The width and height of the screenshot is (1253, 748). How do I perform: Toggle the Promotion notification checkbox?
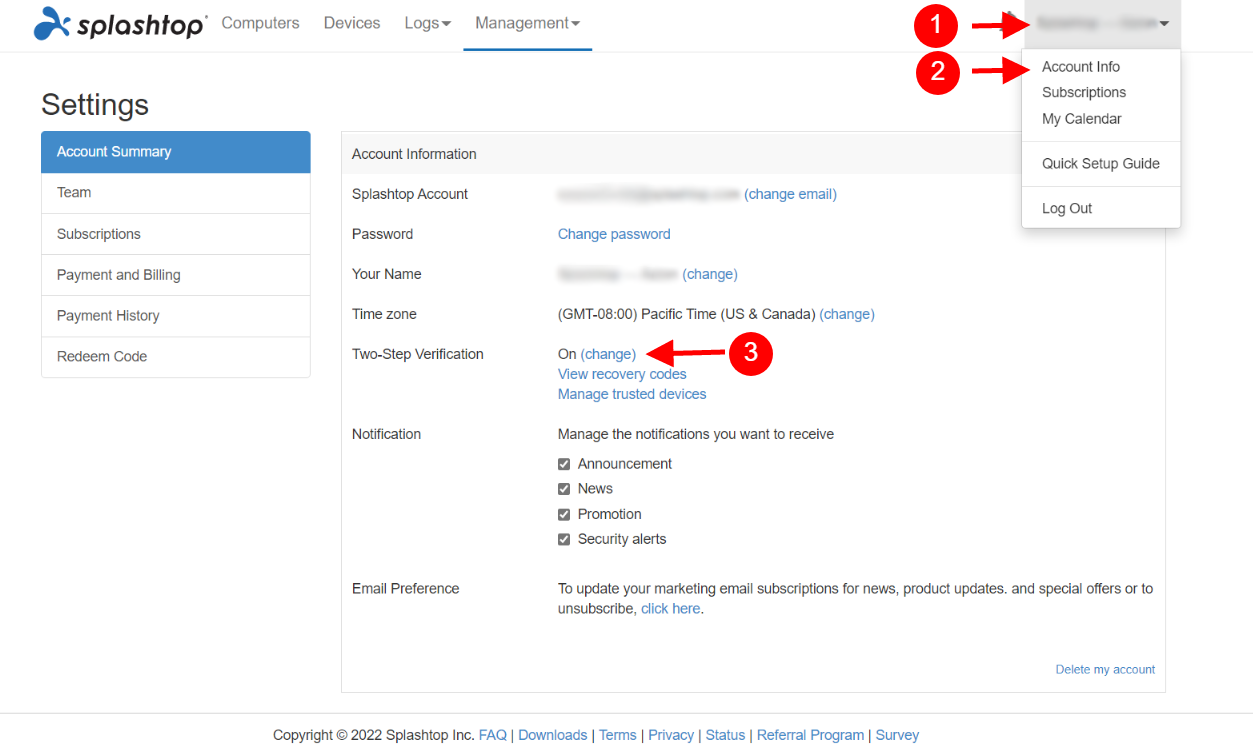(x=564, y=514)
